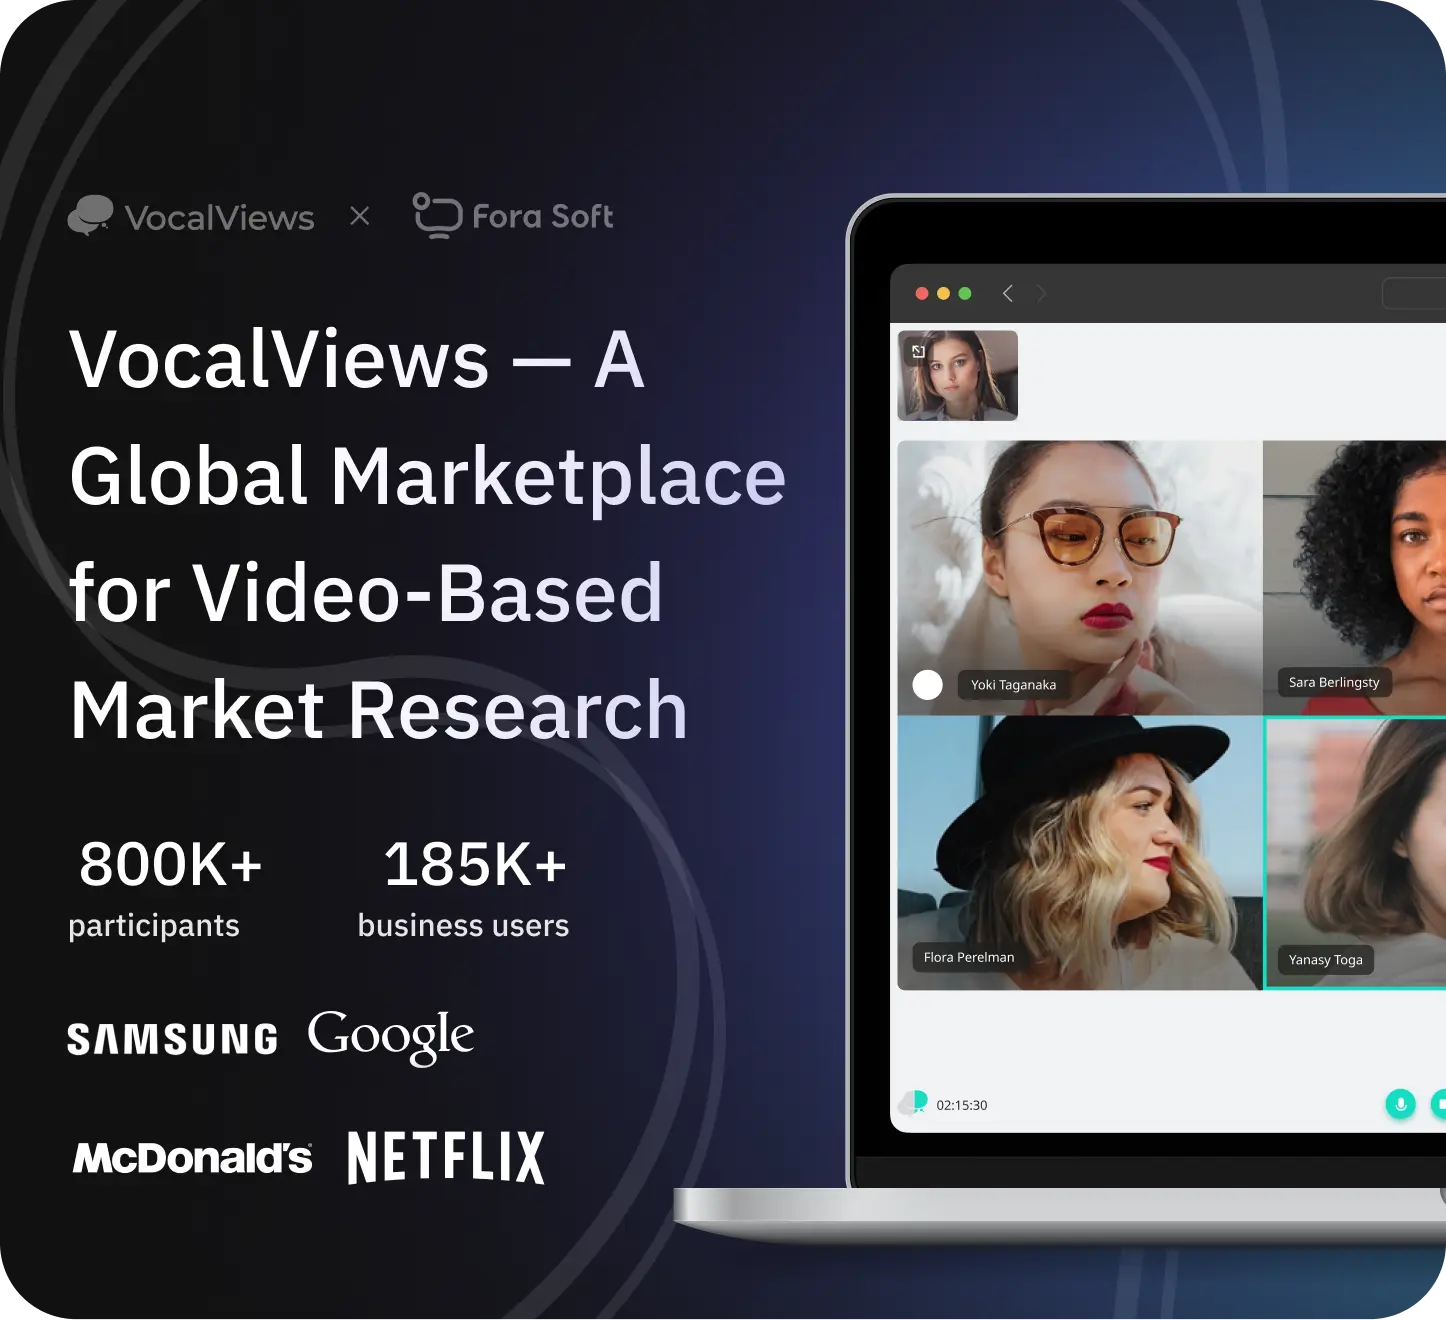This screenshot has height=1320, width=1446.
Task: Click the Flora Perelman name label
Action: coord(969,957)
